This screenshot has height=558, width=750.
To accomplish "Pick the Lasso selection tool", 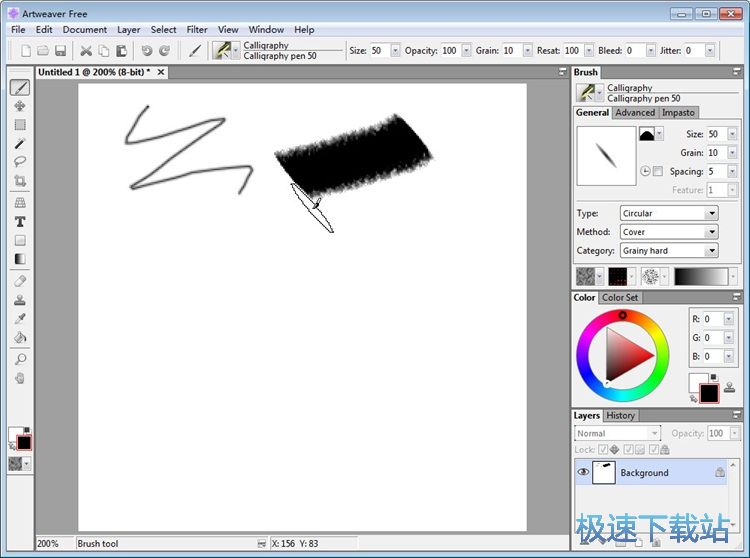I will click(20, 163).
